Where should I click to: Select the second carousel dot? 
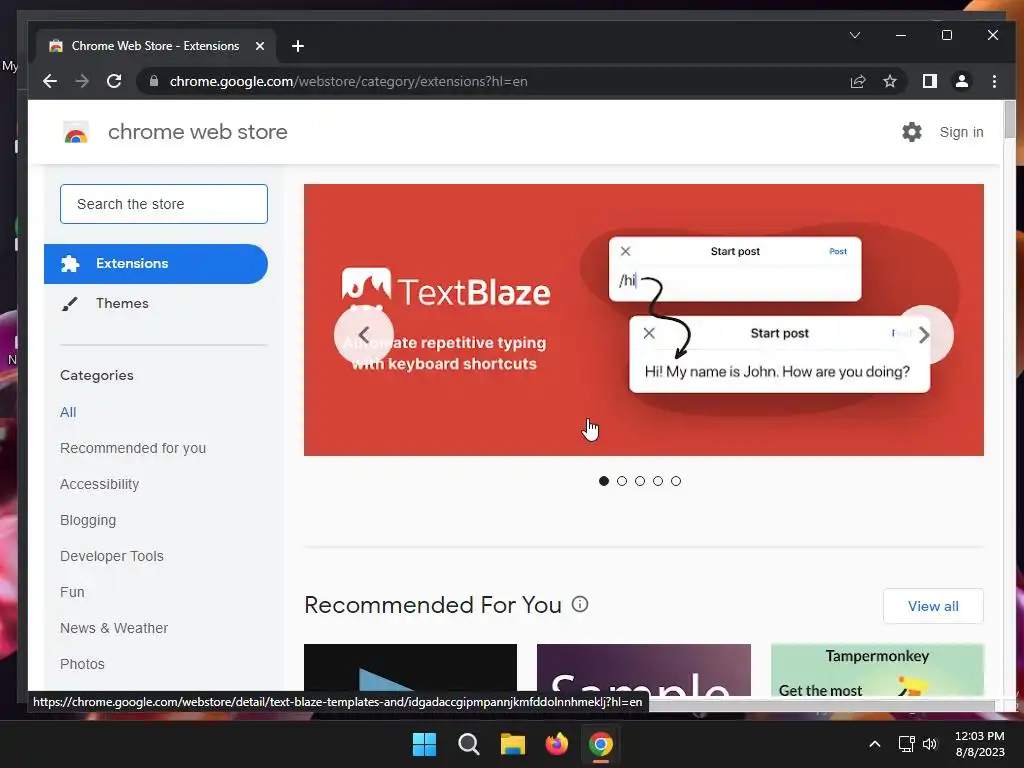pyautogui.click(x=622, y=481)
